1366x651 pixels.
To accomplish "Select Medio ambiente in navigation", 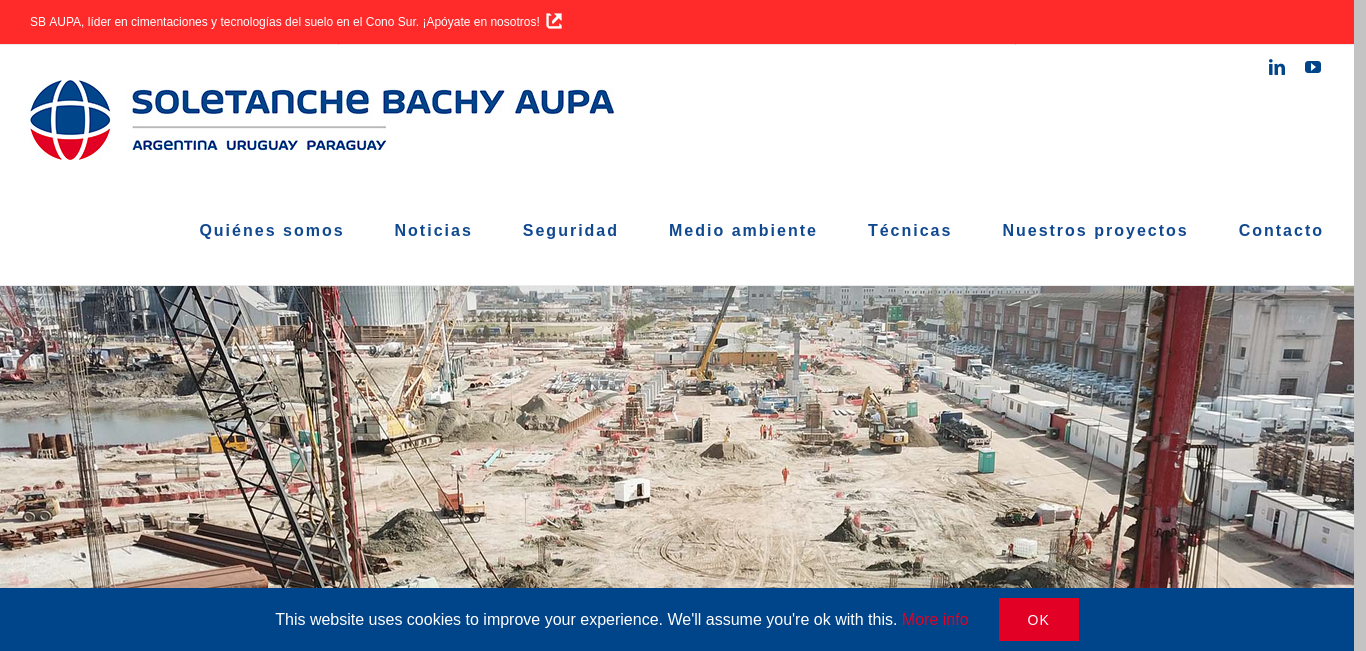I will [743, 231].
